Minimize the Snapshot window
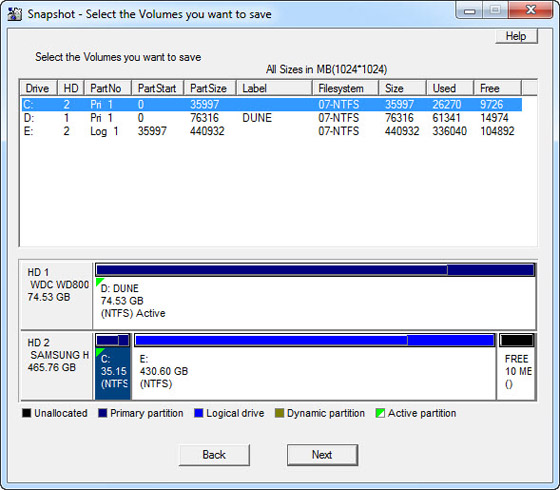560x490 pixels. pos(469,10)
